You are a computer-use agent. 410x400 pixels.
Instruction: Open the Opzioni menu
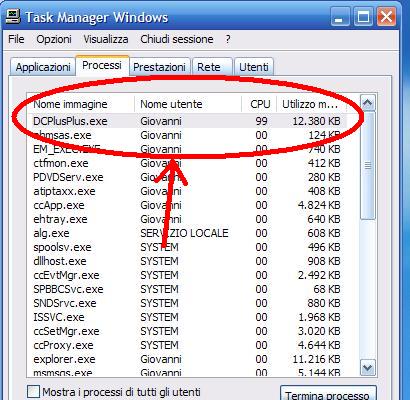(x=54, y=39)
